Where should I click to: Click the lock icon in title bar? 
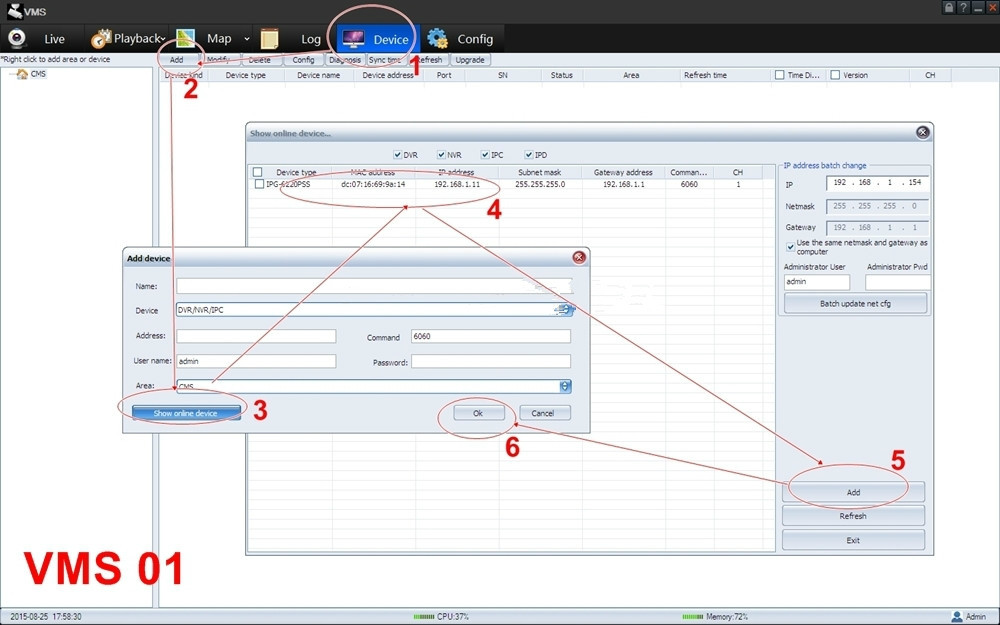tap(949, 8)
